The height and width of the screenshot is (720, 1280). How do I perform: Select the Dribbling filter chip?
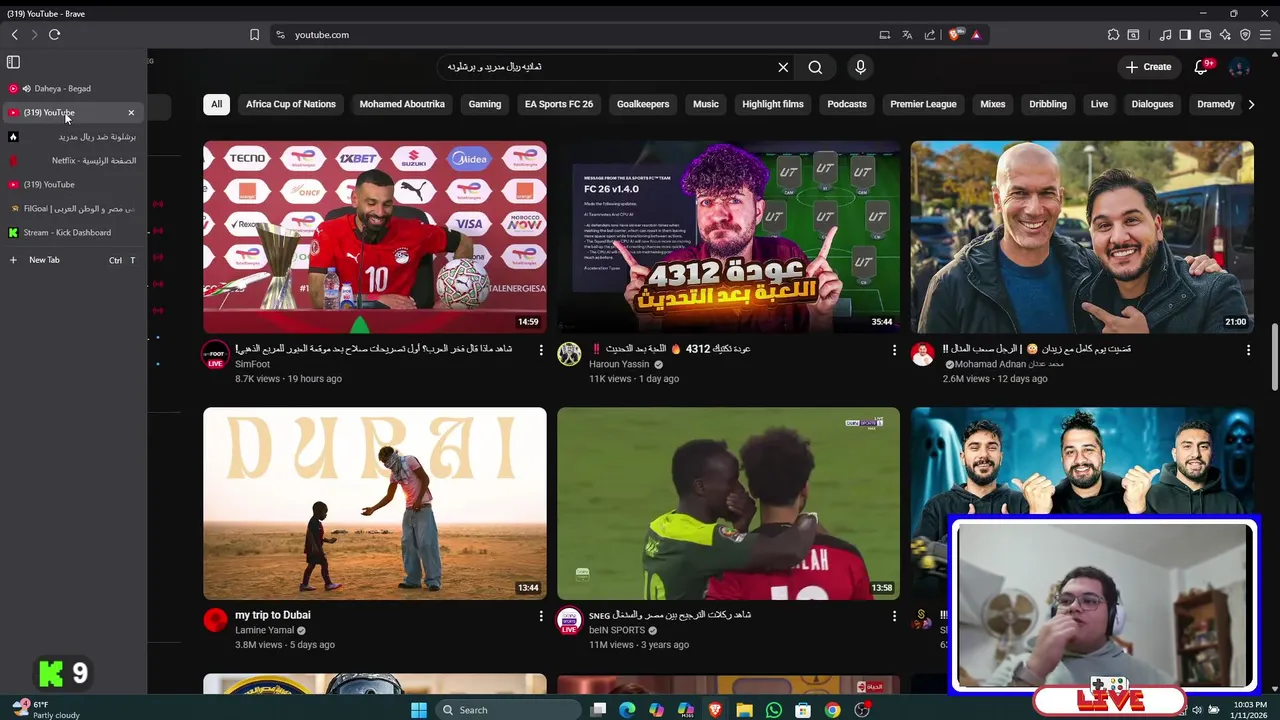point(1048,104)
